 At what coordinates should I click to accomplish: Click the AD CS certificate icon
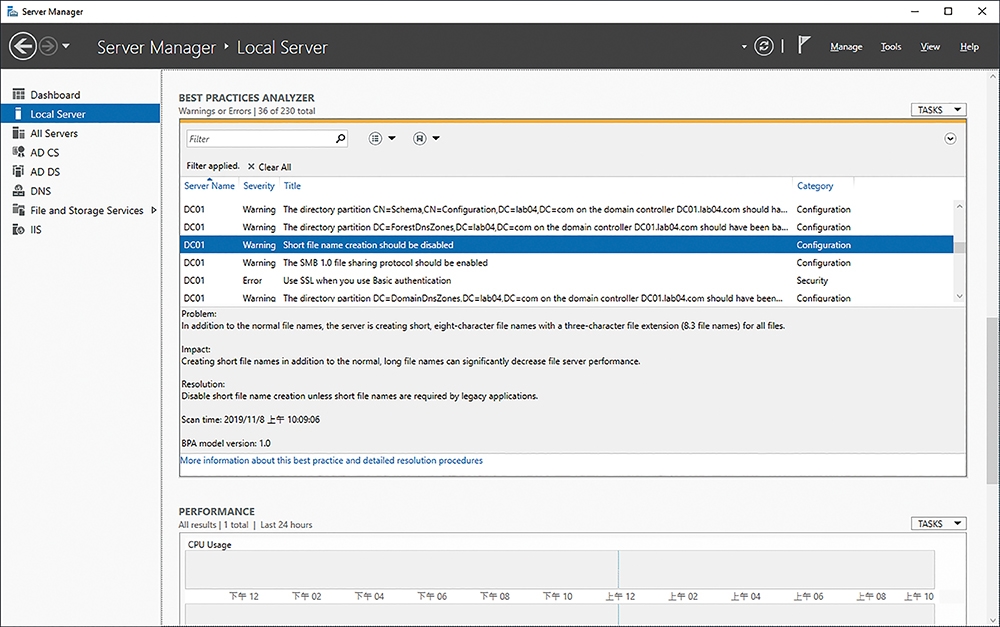pos(18,152)
